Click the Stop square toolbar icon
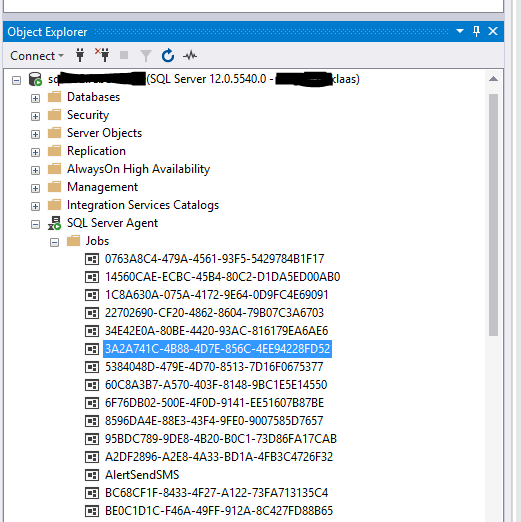 [x=124, y=55]
